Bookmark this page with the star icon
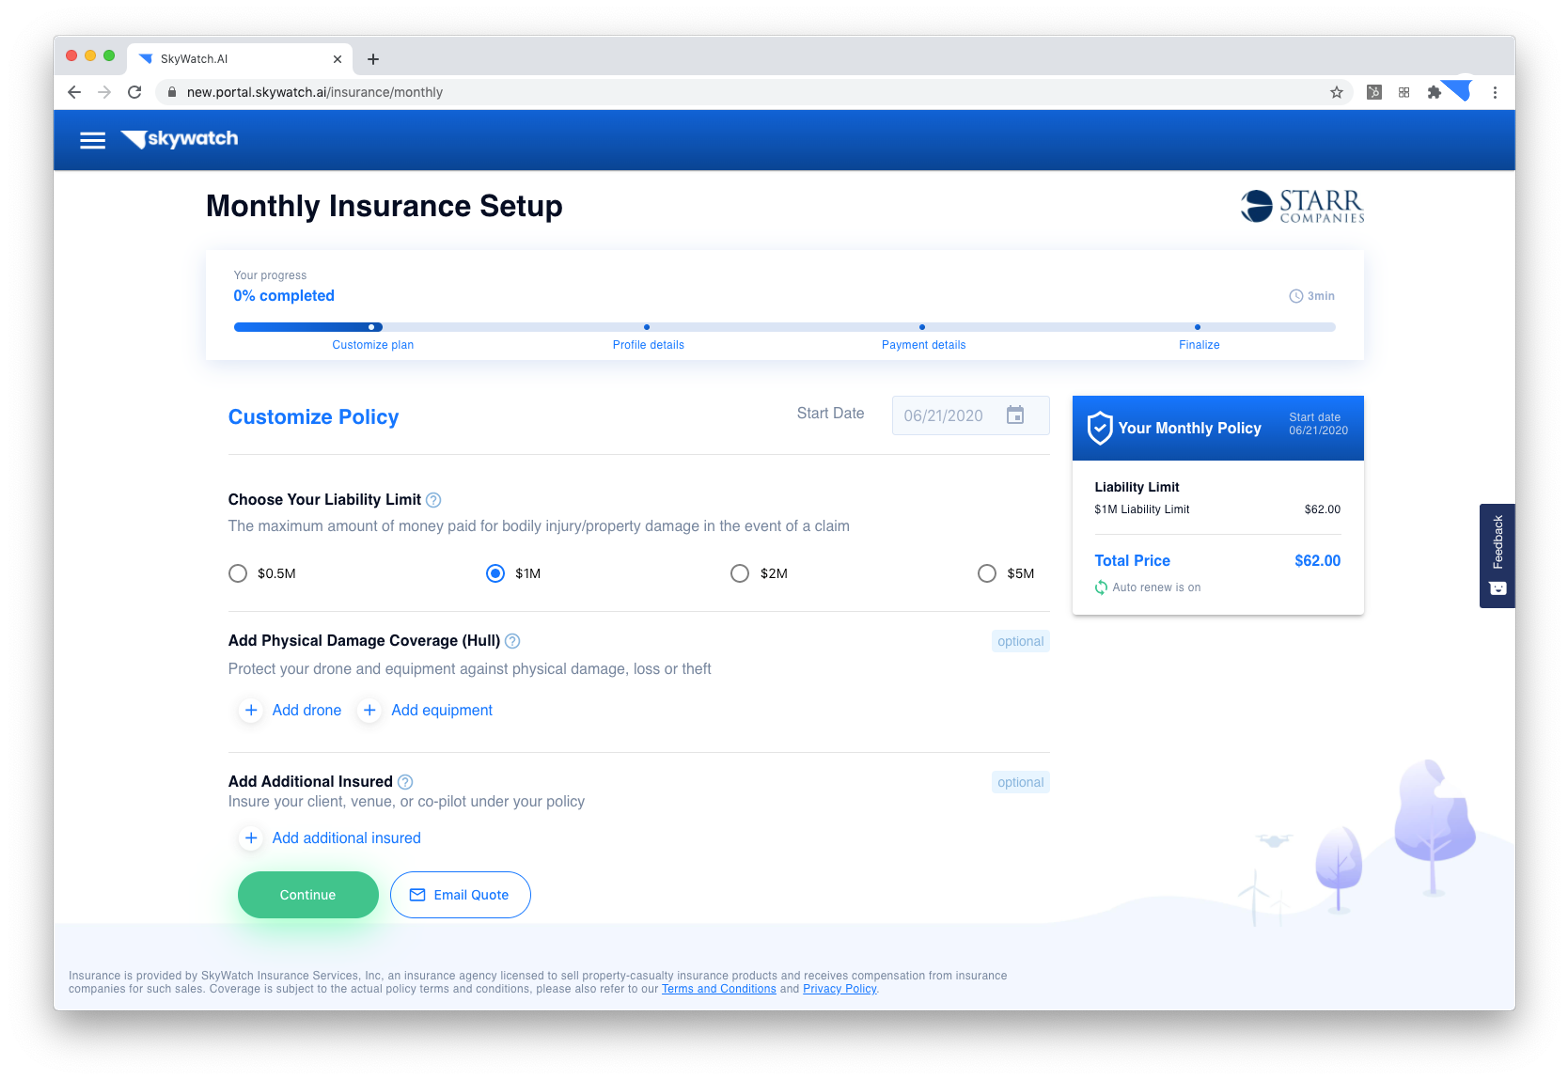Screen dimensions: 1568x1080 click(1337, 92)
